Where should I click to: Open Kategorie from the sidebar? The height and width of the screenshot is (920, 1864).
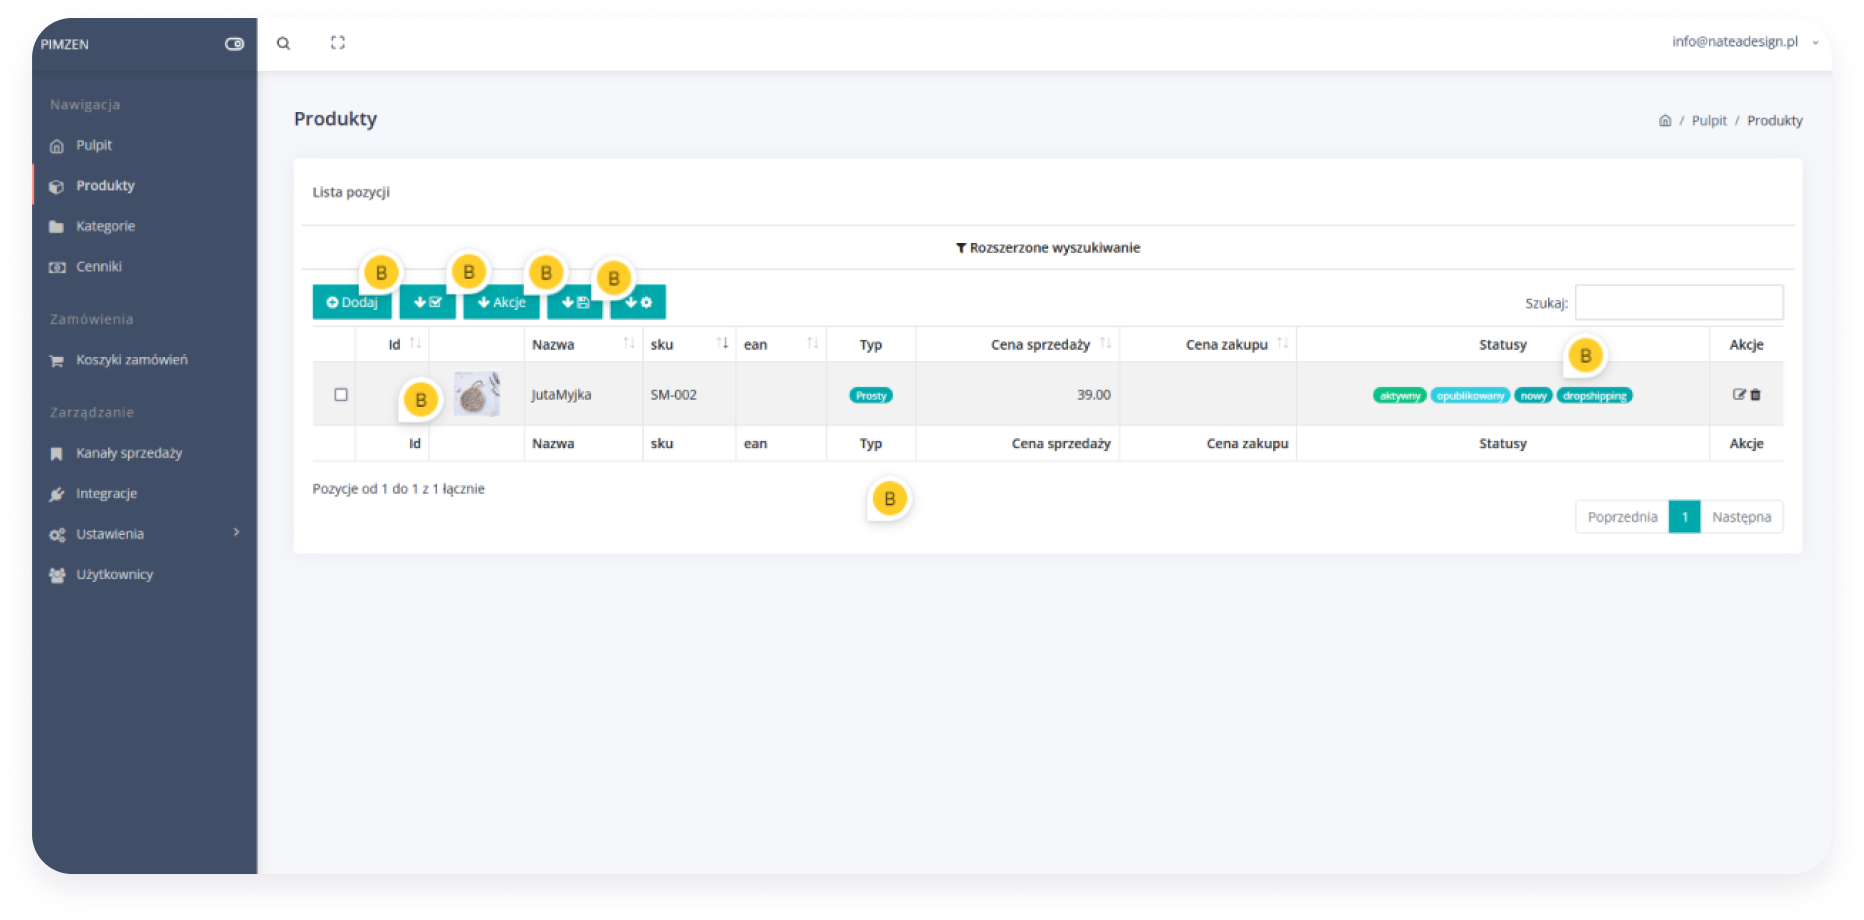click(x=105, y=226)
